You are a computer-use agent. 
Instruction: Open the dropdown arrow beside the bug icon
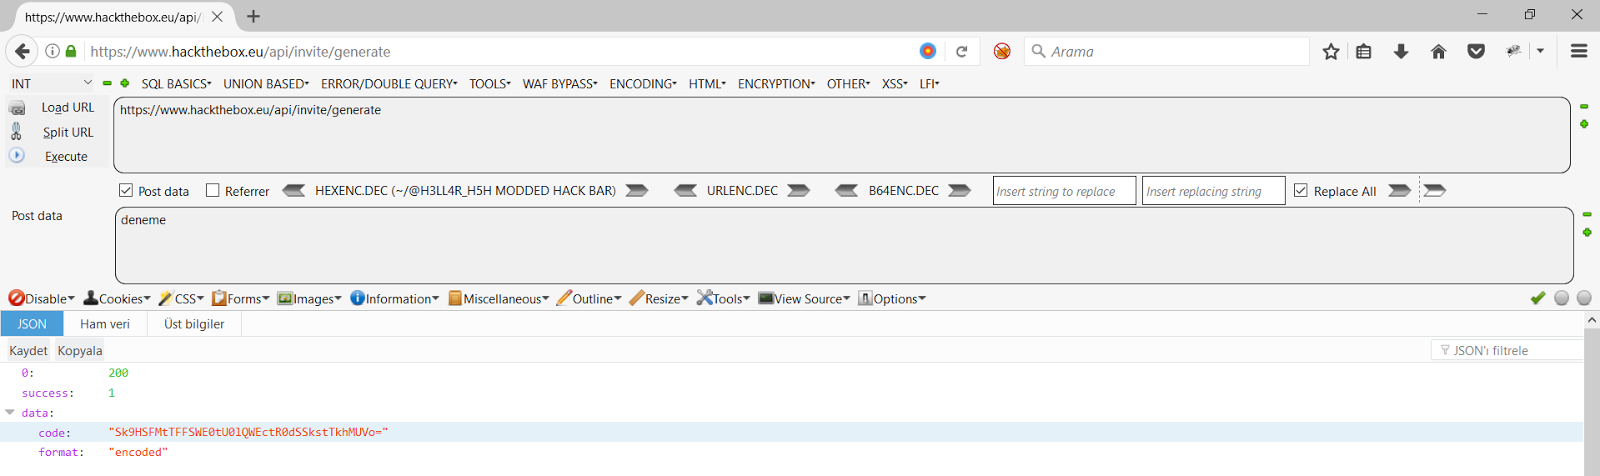click(1540, 51)
